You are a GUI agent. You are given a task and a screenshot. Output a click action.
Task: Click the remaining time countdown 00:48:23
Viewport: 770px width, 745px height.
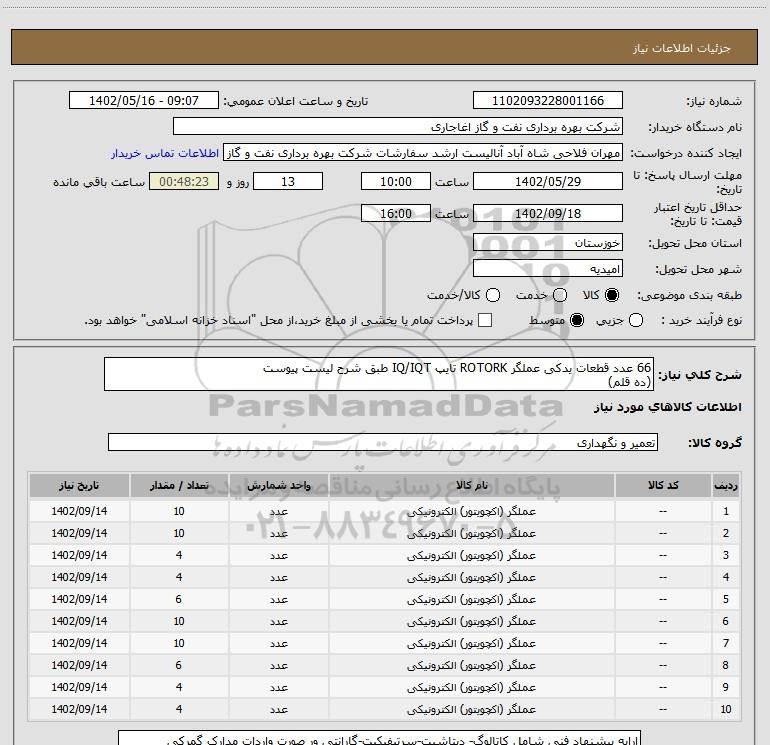pos(184,181)
